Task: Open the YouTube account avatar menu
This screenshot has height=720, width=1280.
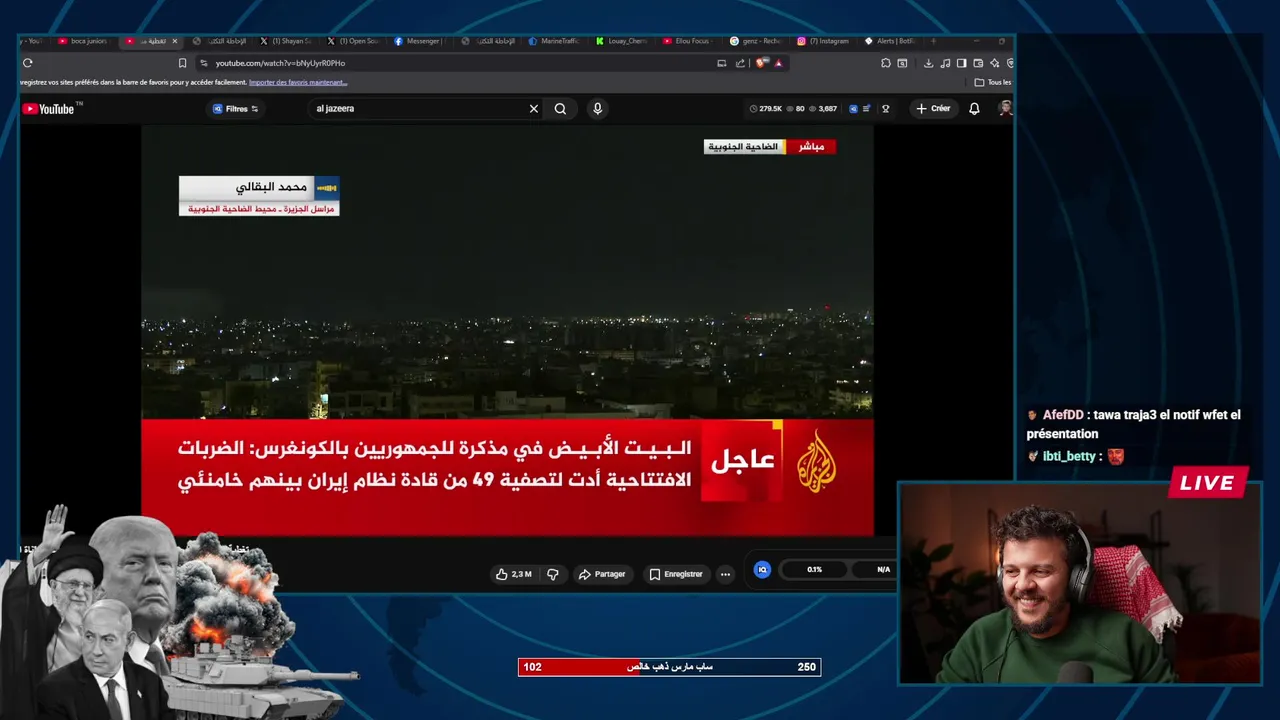Action: tap(1005, 108)
